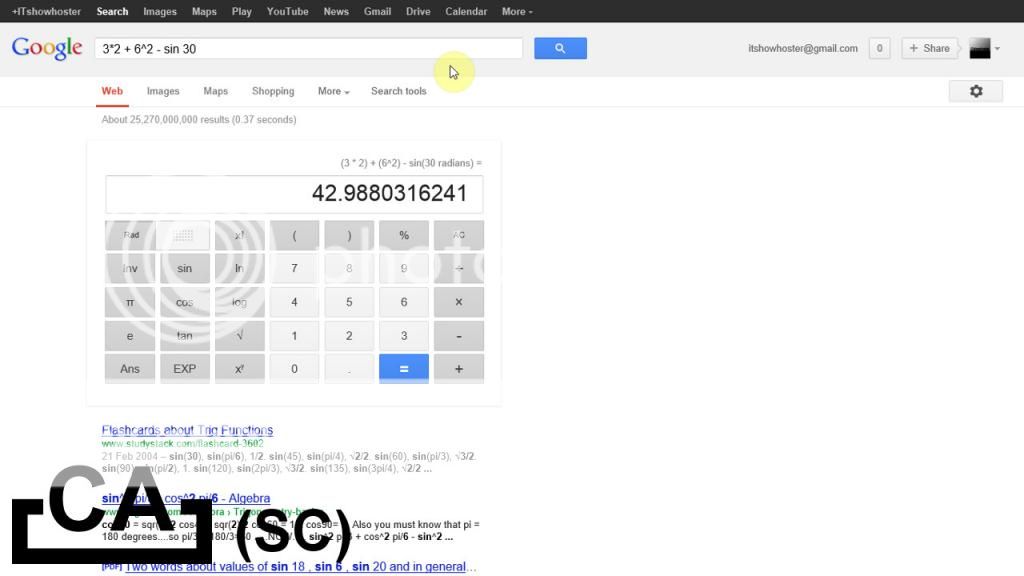Expand the More menu under search tabs
Screen dimensions: 1024x576
point(333,91)
